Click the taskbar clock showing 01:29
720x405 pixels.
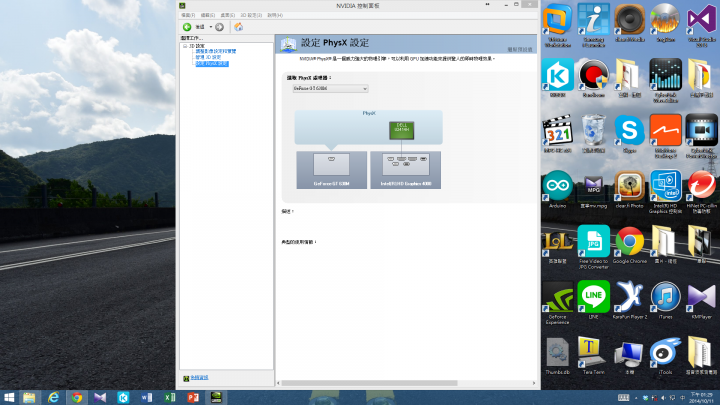[701, 398]
